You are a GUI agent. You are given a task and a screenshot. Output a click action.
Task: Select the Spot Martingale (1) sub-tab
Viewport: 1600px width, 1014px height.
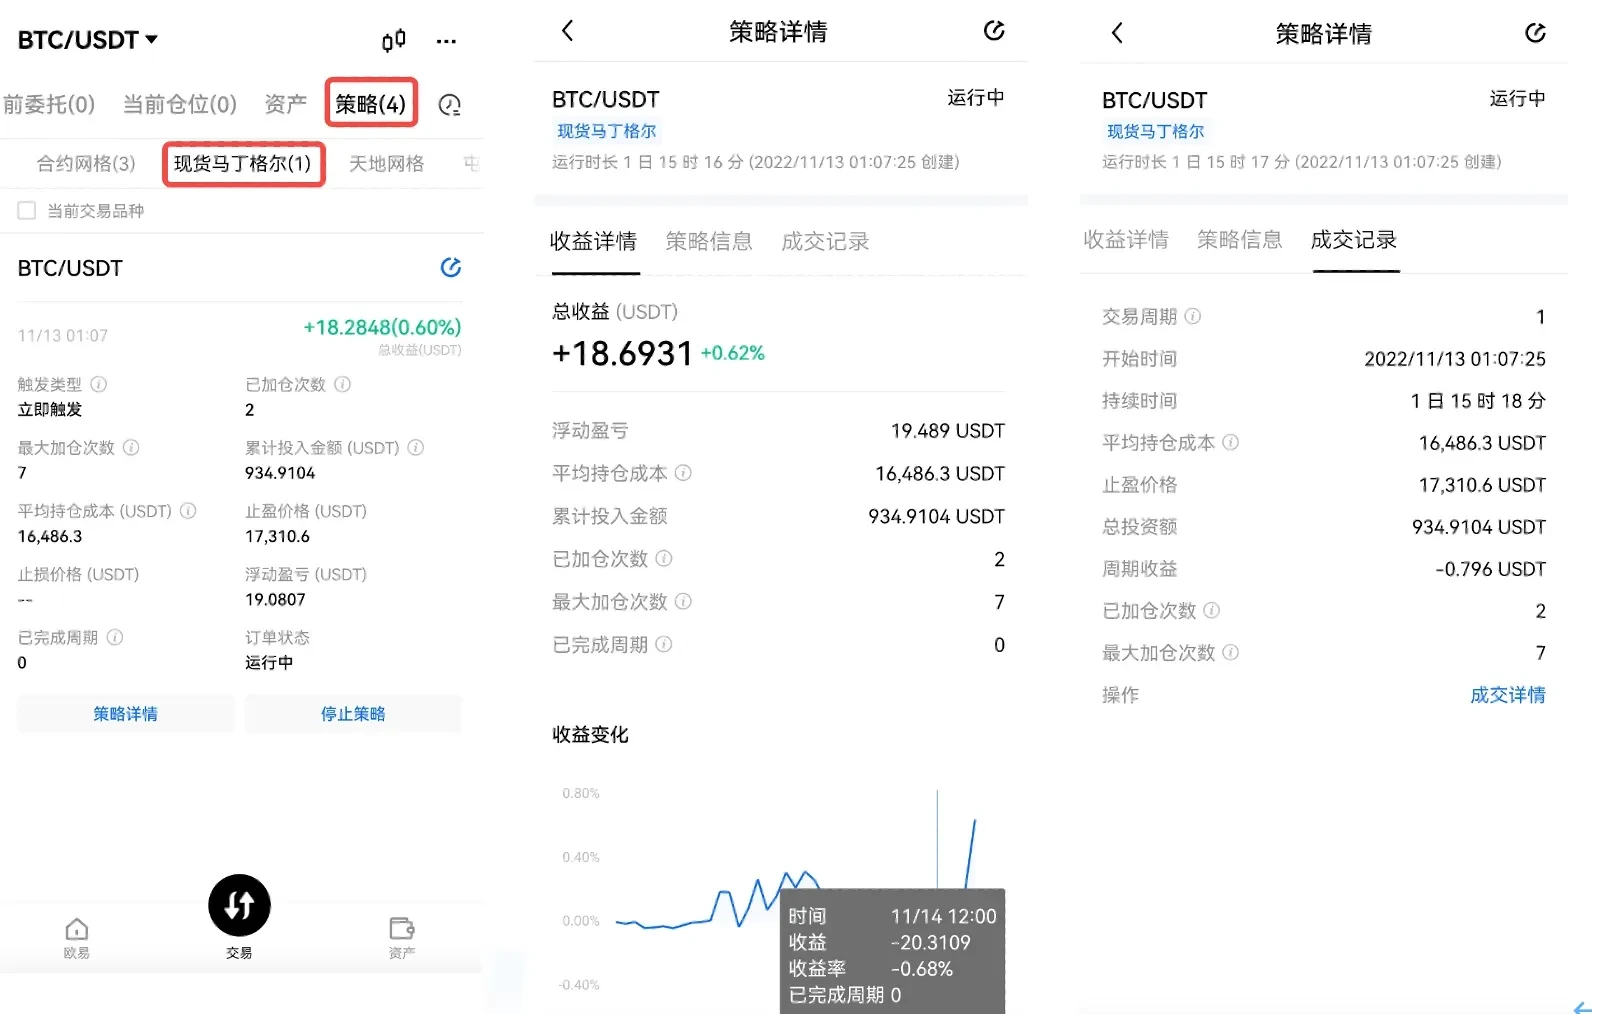click(x=243, y=164)
